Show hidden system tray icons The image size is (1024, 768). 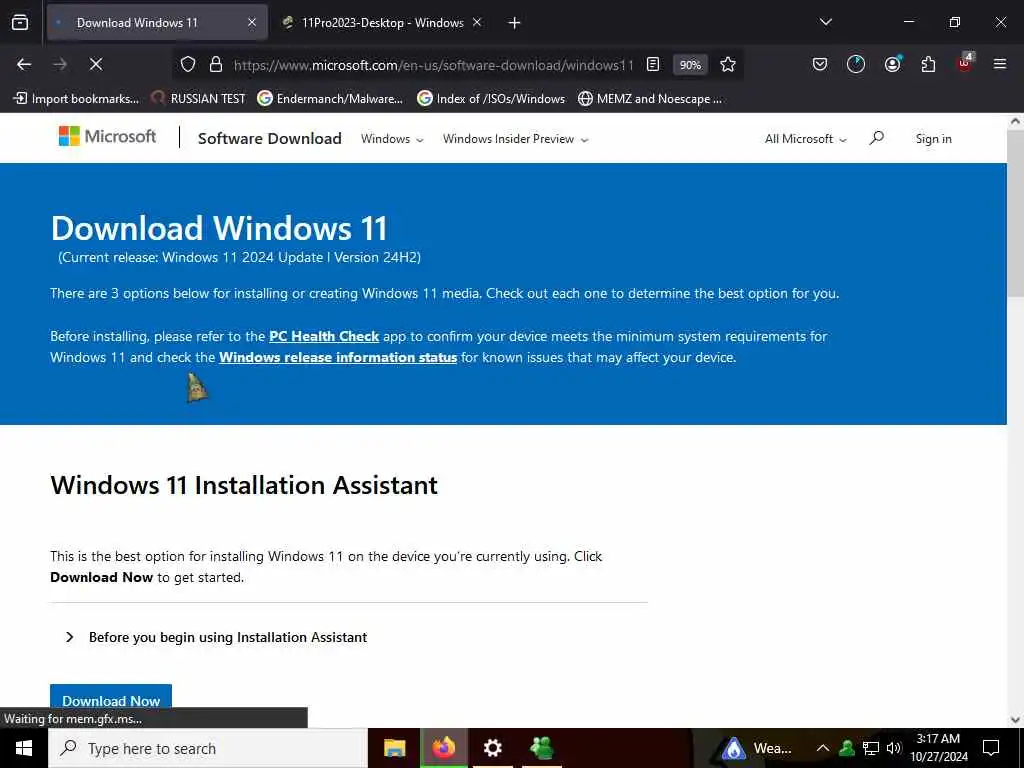[823, 748]
